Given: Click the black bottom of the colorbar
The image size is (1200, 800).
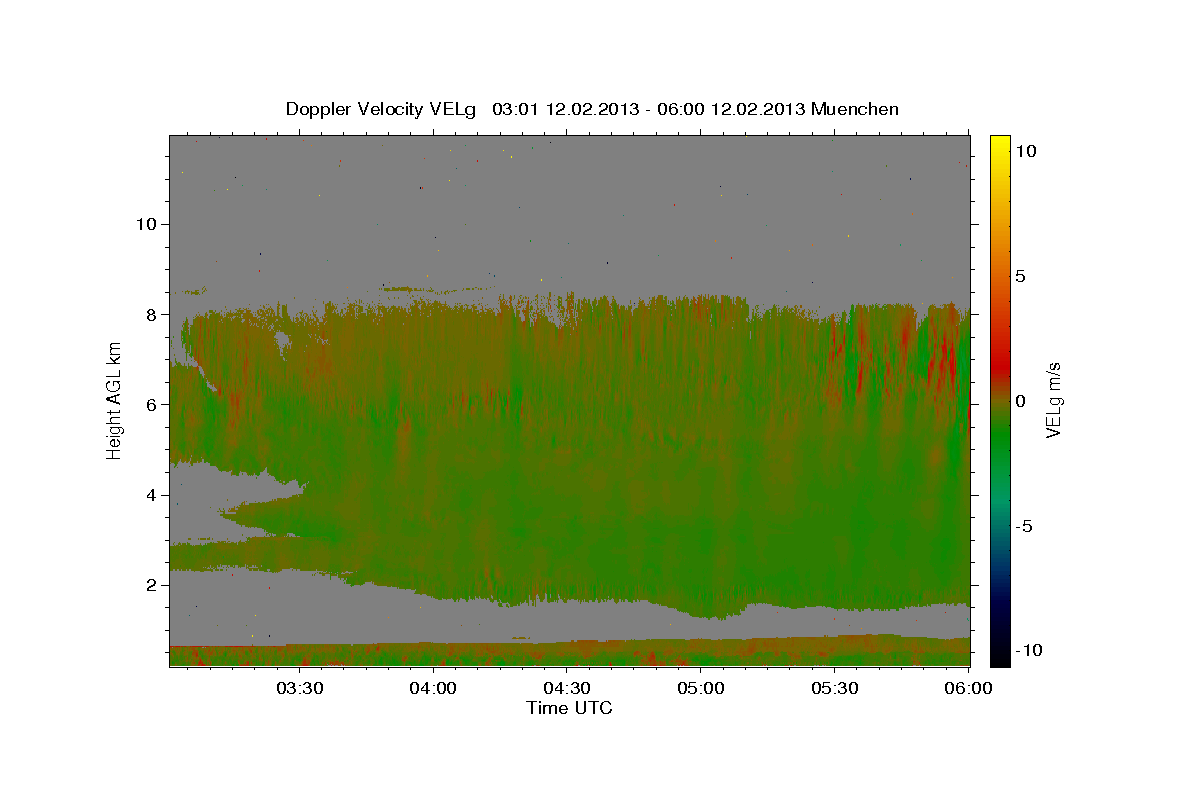Looking at the screenshot, I should pos(999,657).
